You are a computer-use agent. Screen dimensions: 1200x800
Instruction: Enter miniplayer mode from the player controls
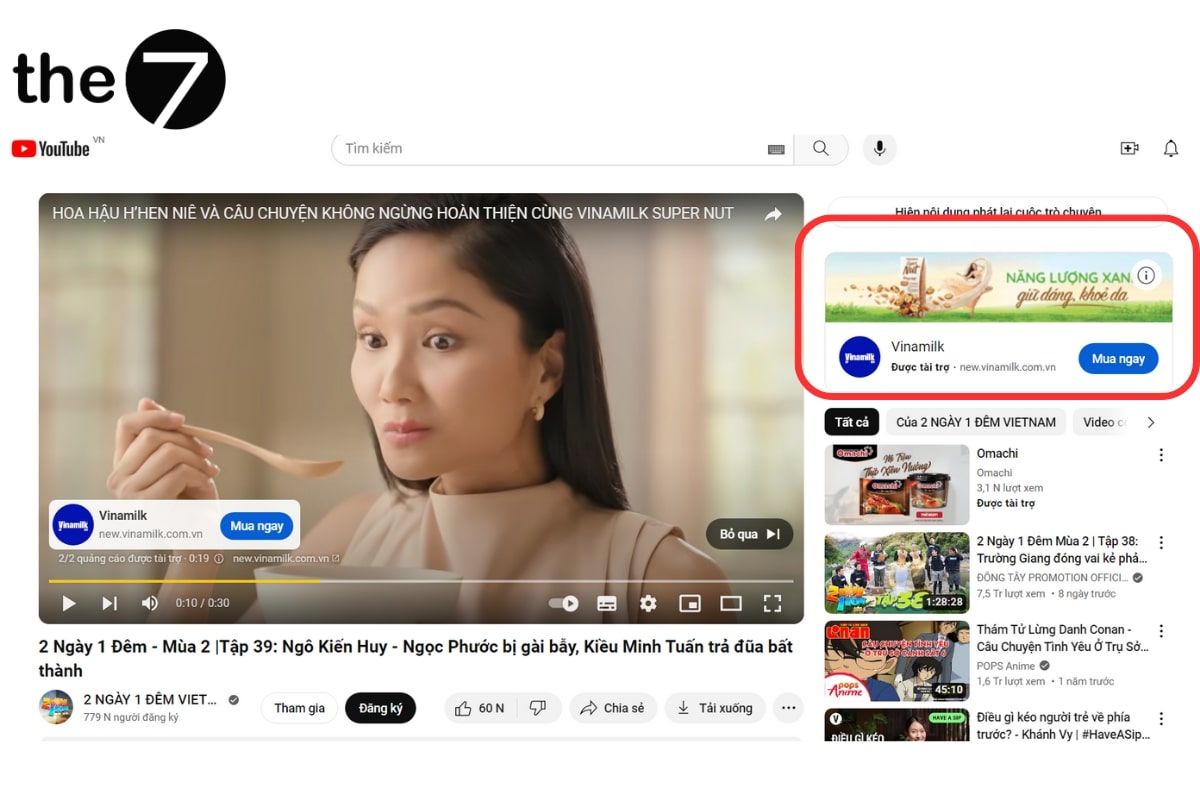(689, 603)
